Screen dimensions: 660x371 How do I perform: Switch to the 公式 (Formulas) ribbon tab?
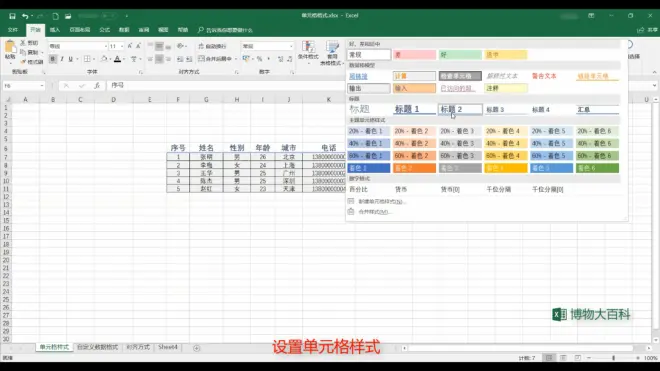pos(104,30)
